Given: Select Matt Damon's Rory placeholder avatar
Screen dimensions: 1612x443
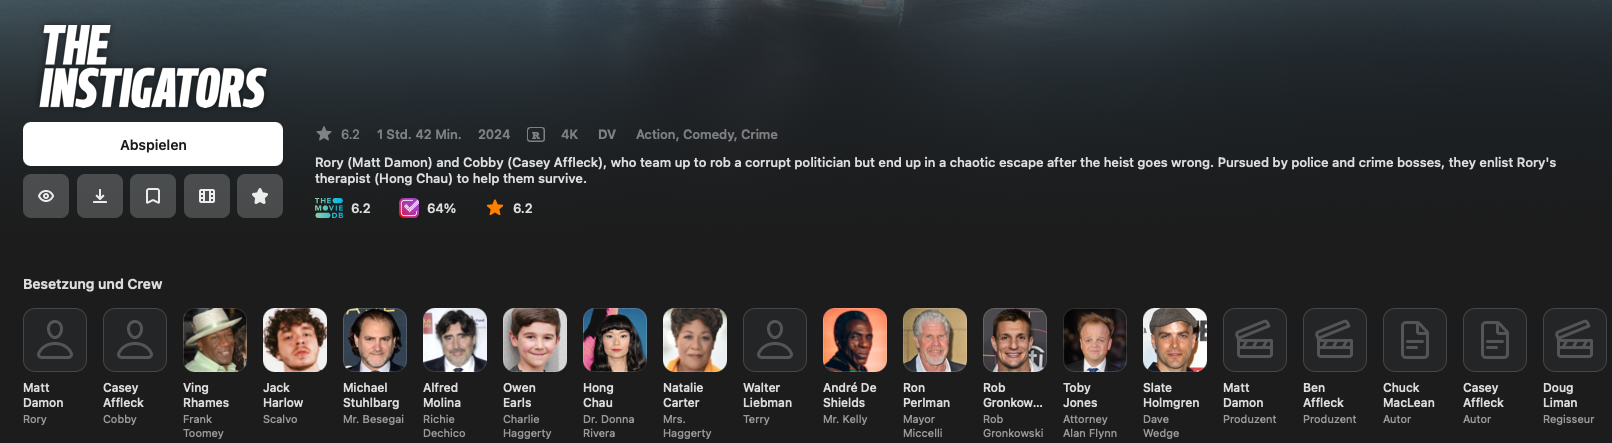Looking at the screenshot, I should [x=55, y=340].
